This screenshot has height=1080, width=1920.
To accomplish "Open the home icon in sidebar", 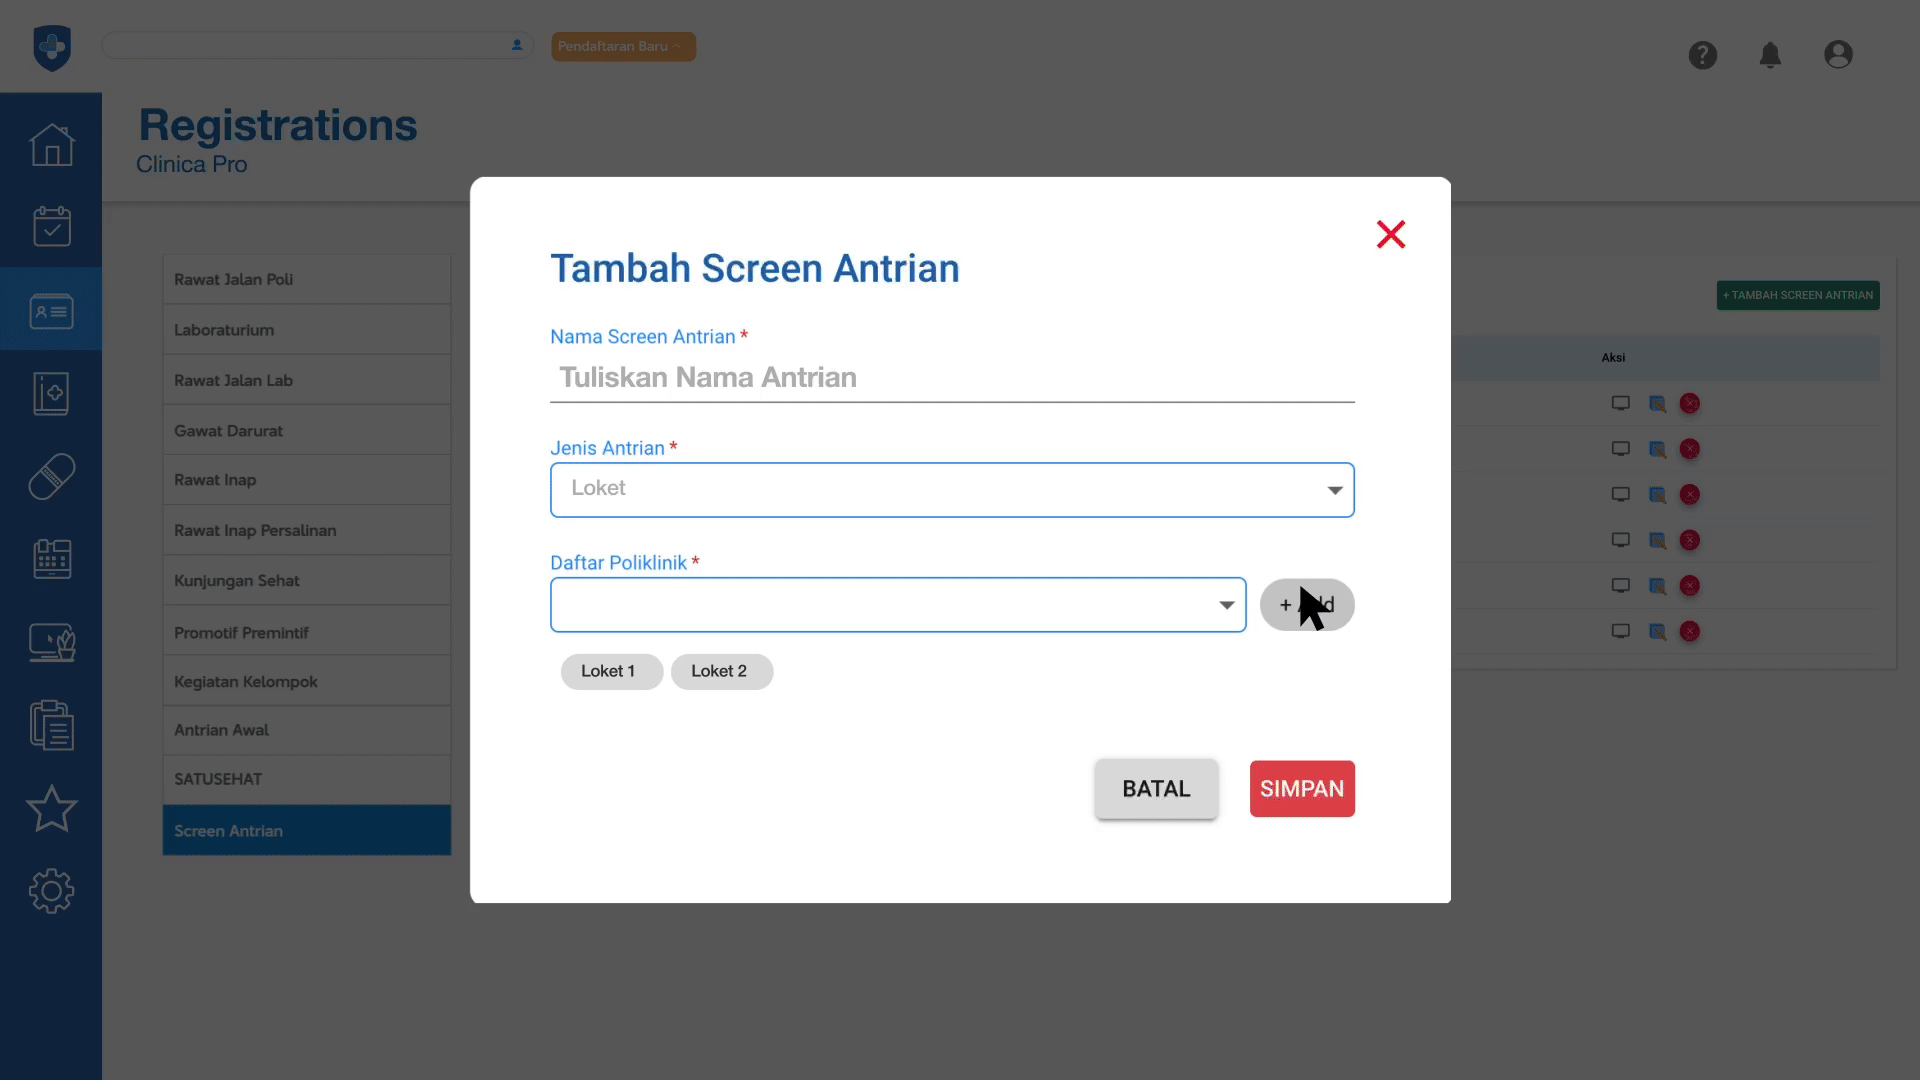I will [51, 145].
